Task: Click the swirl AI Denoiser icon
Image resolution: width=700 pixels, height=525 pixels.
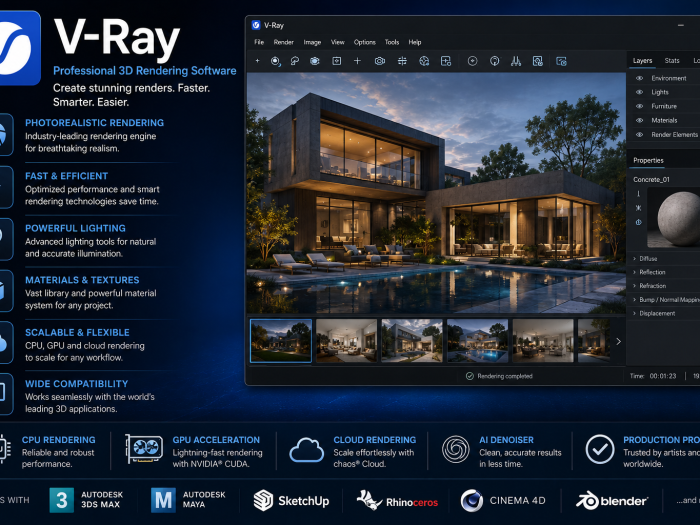Action: [455, 449]
